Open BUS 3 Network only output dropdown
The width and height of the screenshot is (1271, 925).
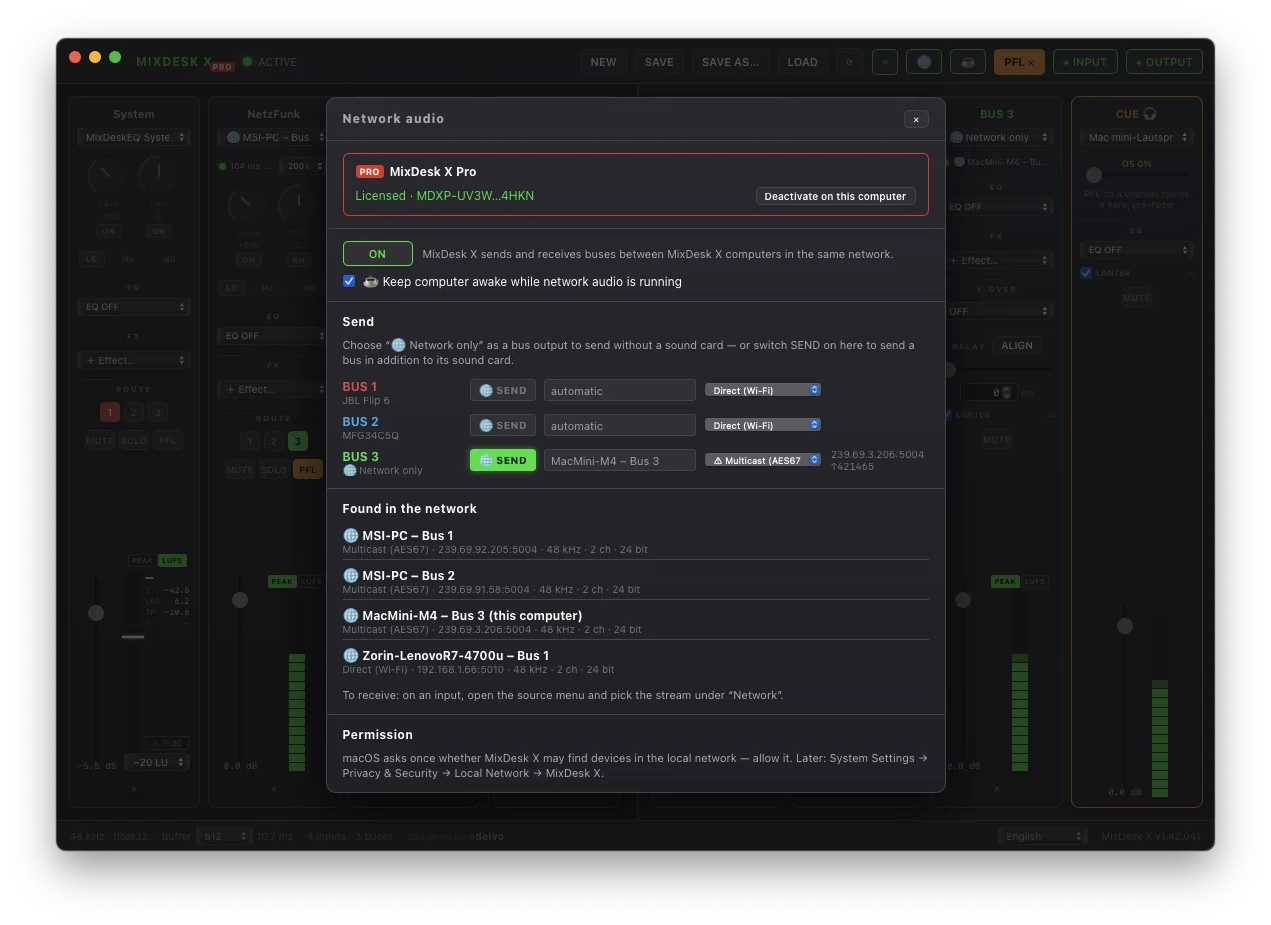coord(1000,137)
